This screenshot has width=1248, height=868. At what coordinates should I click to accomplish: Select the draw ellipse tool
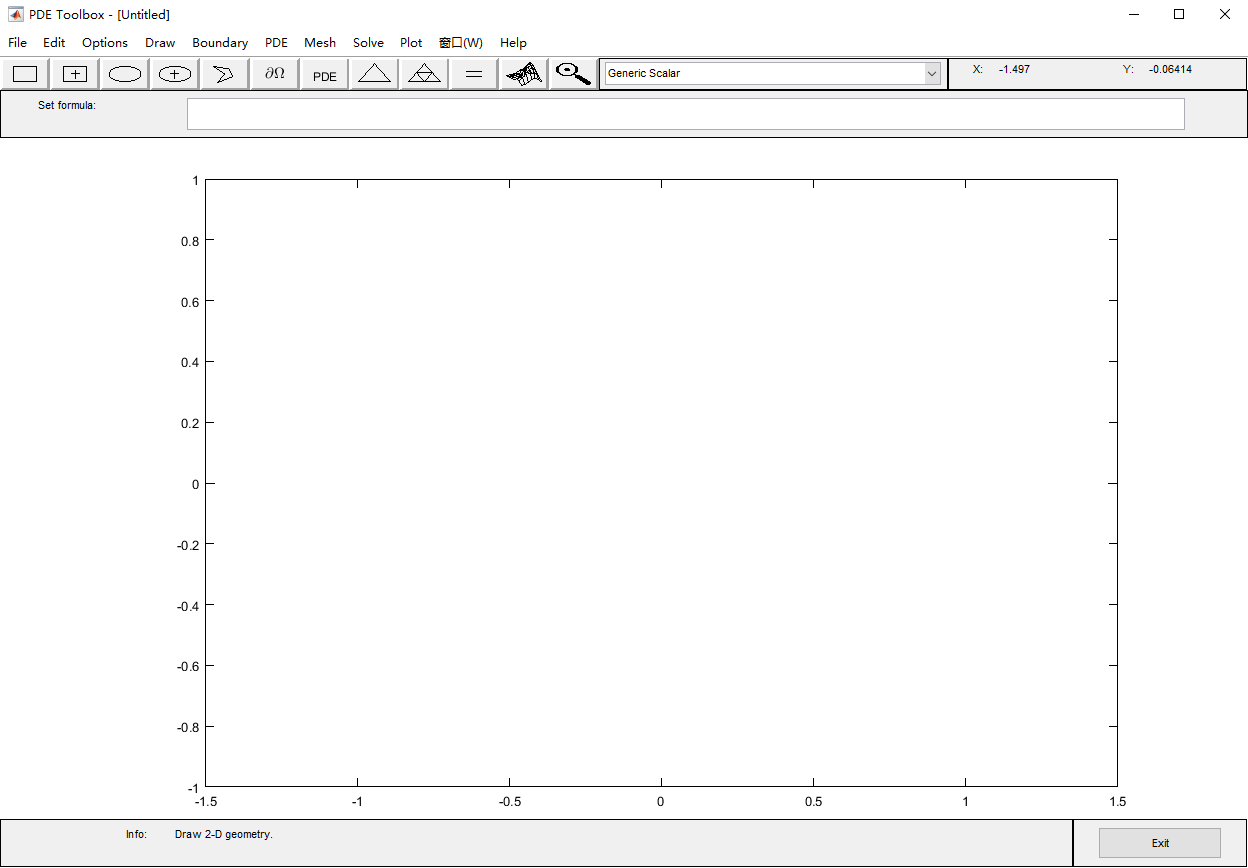click(125, 74)
